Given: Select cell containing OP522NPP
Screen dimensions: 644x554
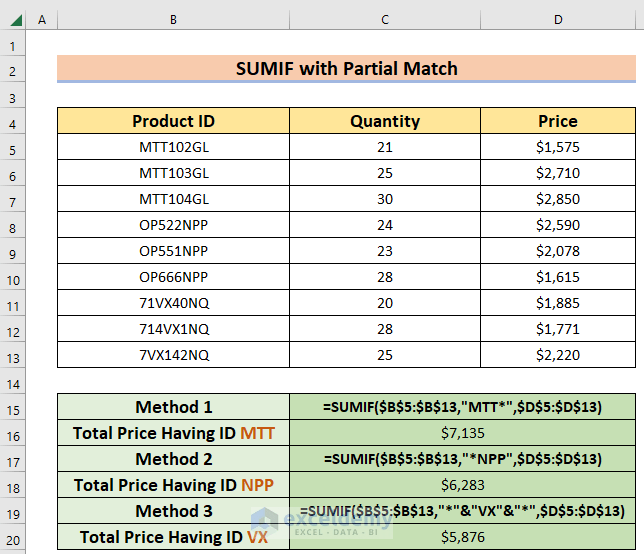Looking at the screenshot, I should click(x=173, y=225).
